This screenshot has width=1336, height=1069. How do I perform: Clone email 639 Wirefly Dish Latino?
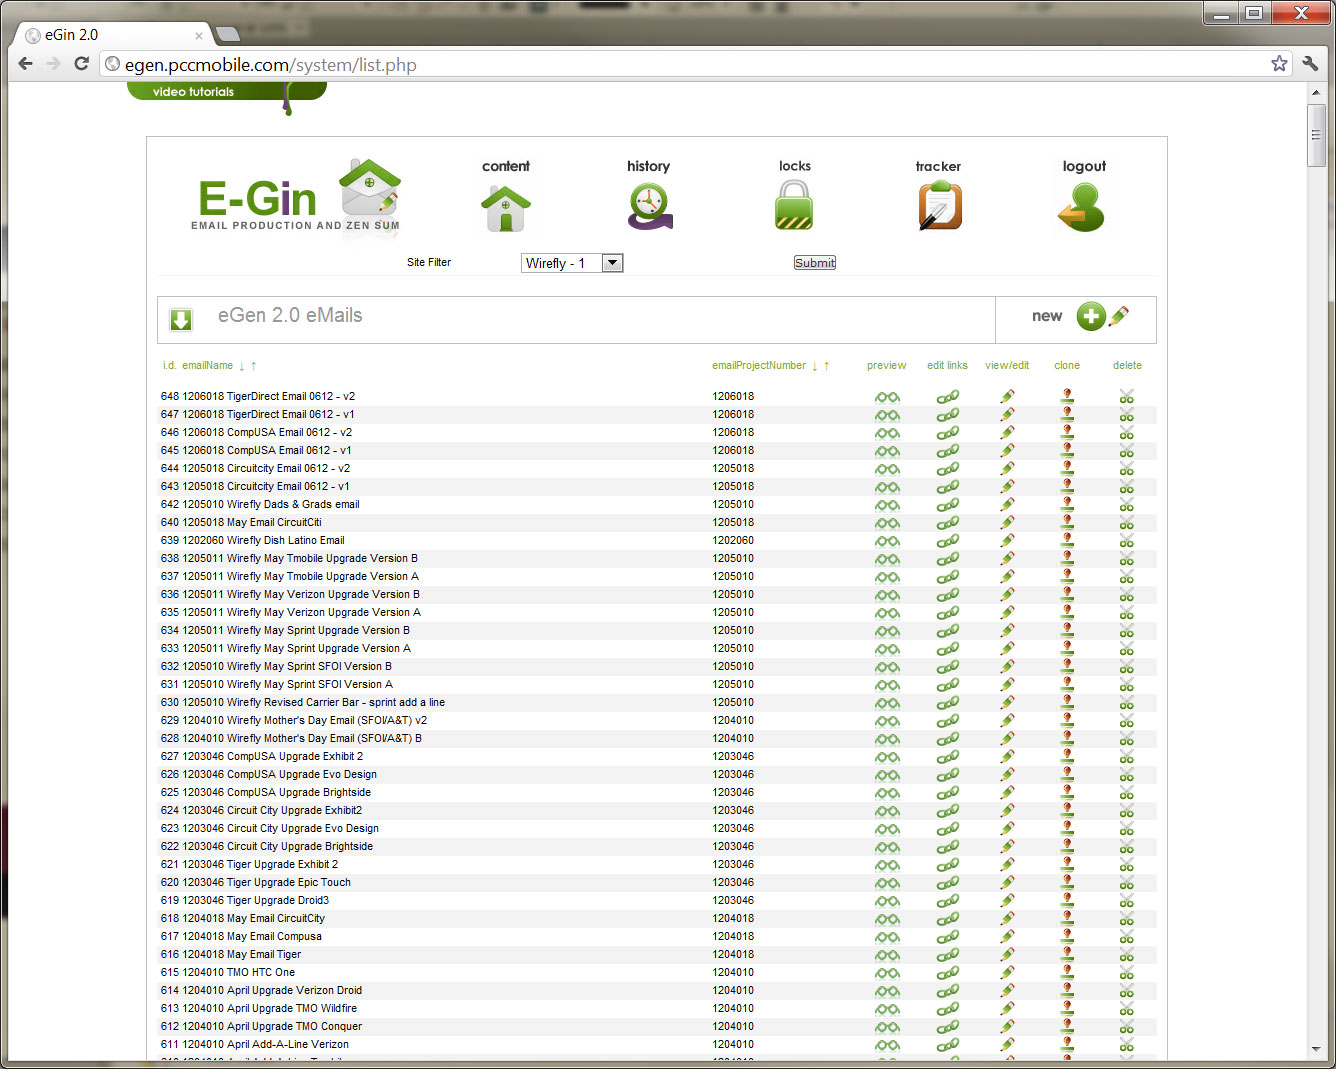click(x=1067, y=541)
